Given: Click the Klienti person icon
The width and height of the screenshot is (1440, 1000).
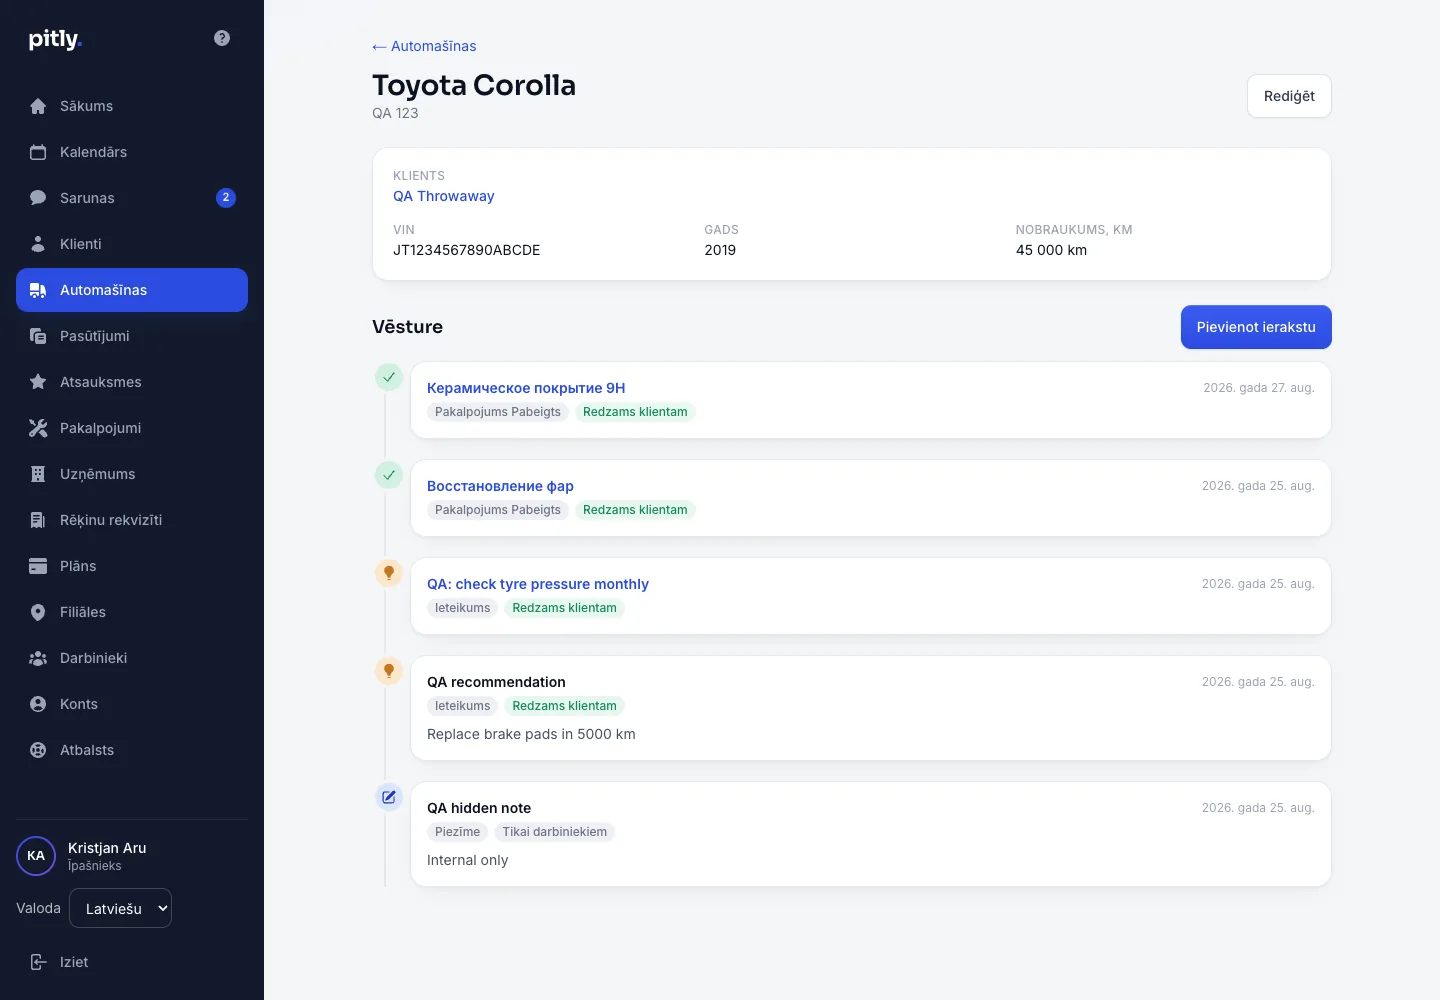Looking at the screenshot, I should tap(38, 244).
